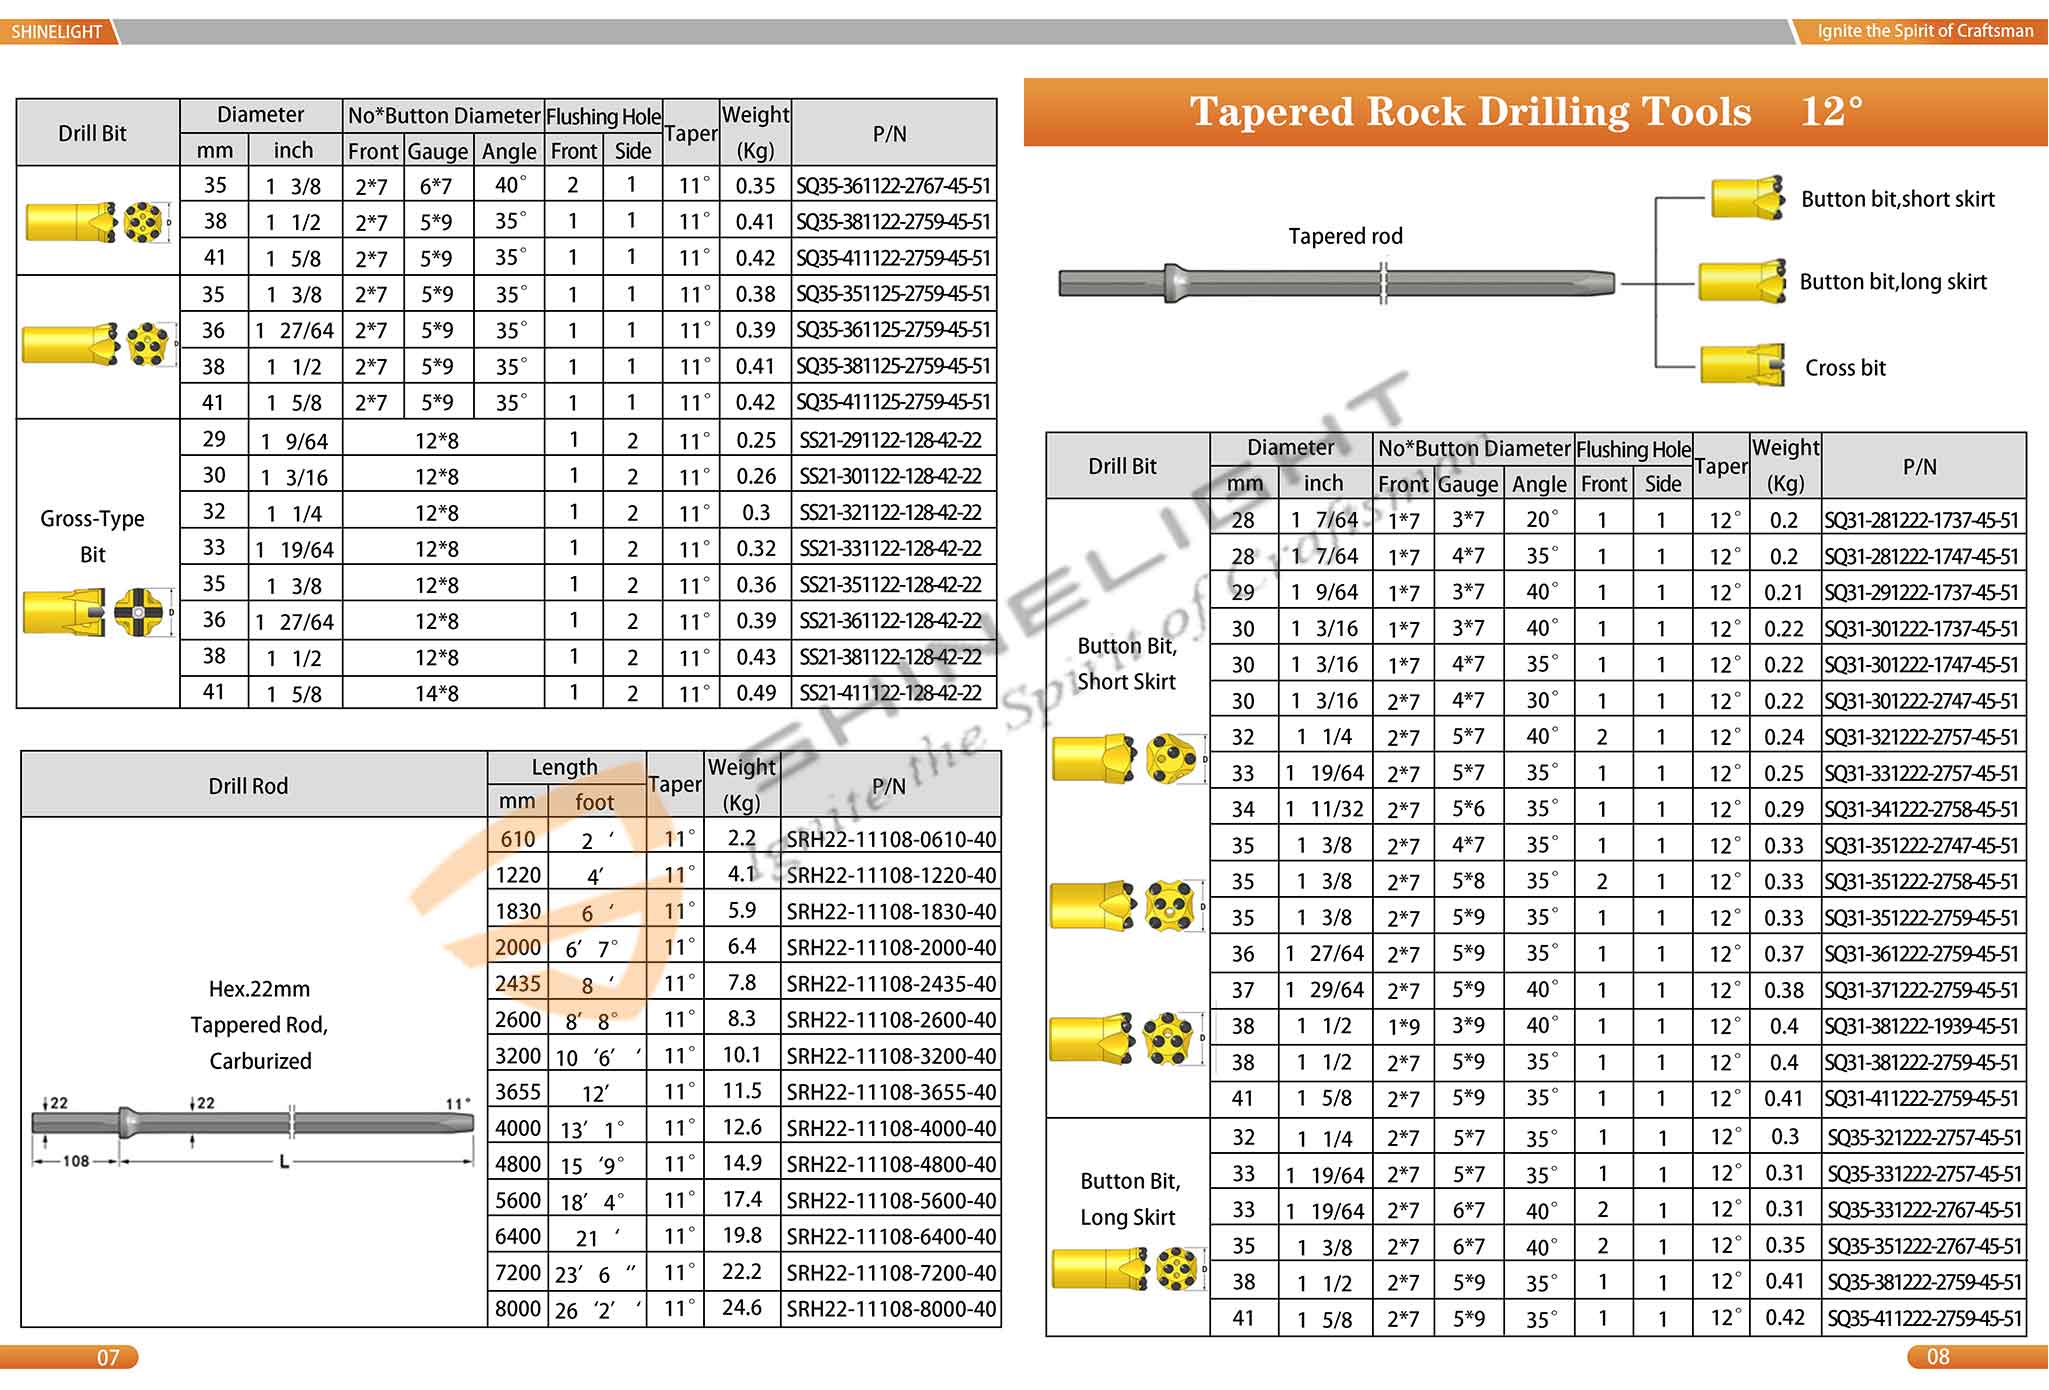Select P/N SQ31-291222-1737-45-51
The height and width of the screenshot is (1390, 2049).
coord(1922,593)
